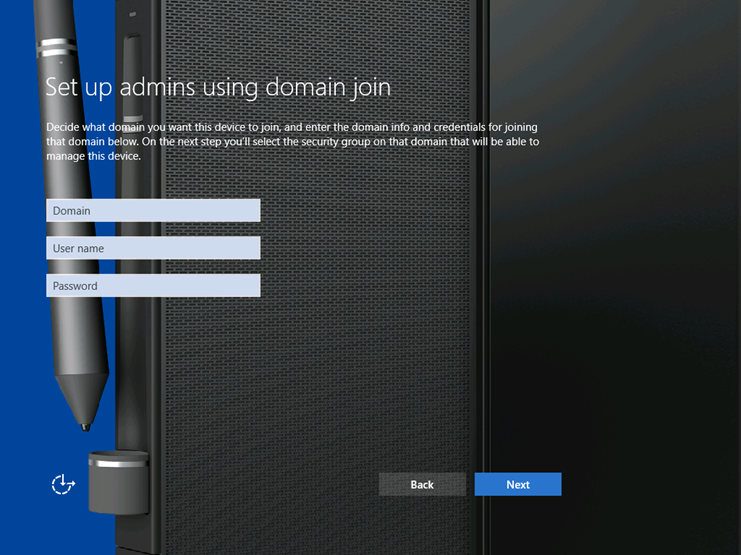This screenshot has height=555, width=741.
Task: Click the 'Next' label on blue button
Action: pyautogui.click(x=518, y=485)
